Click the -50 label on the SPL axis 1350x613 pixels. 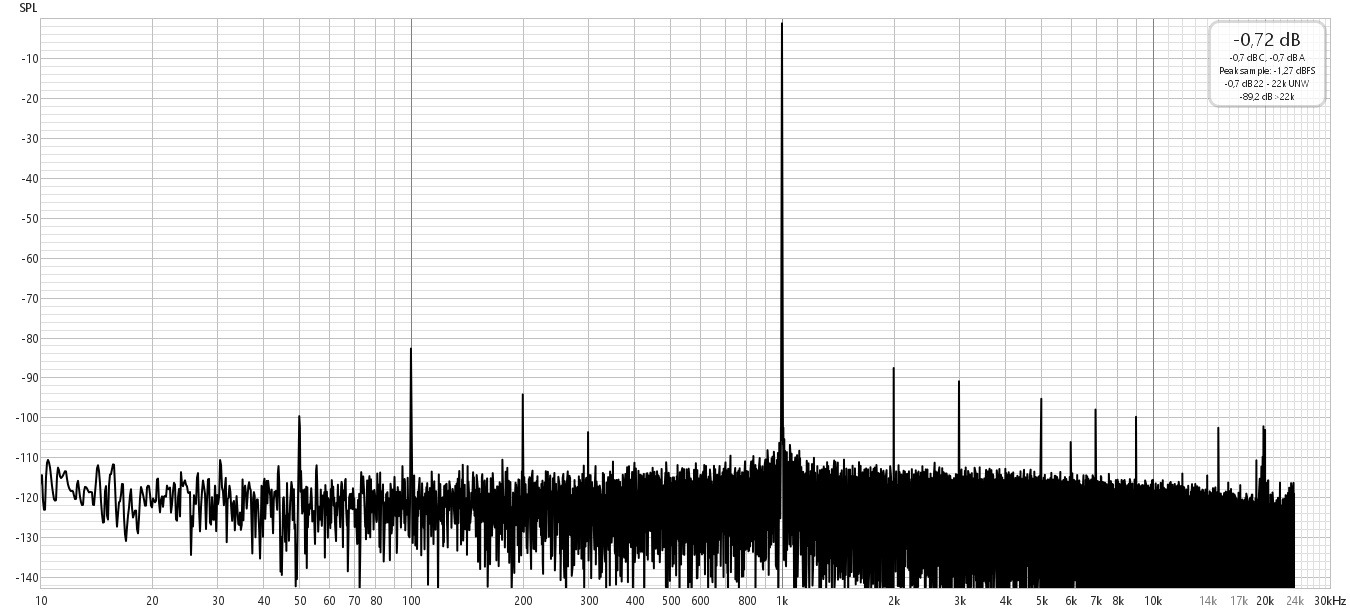coord(30,218)
